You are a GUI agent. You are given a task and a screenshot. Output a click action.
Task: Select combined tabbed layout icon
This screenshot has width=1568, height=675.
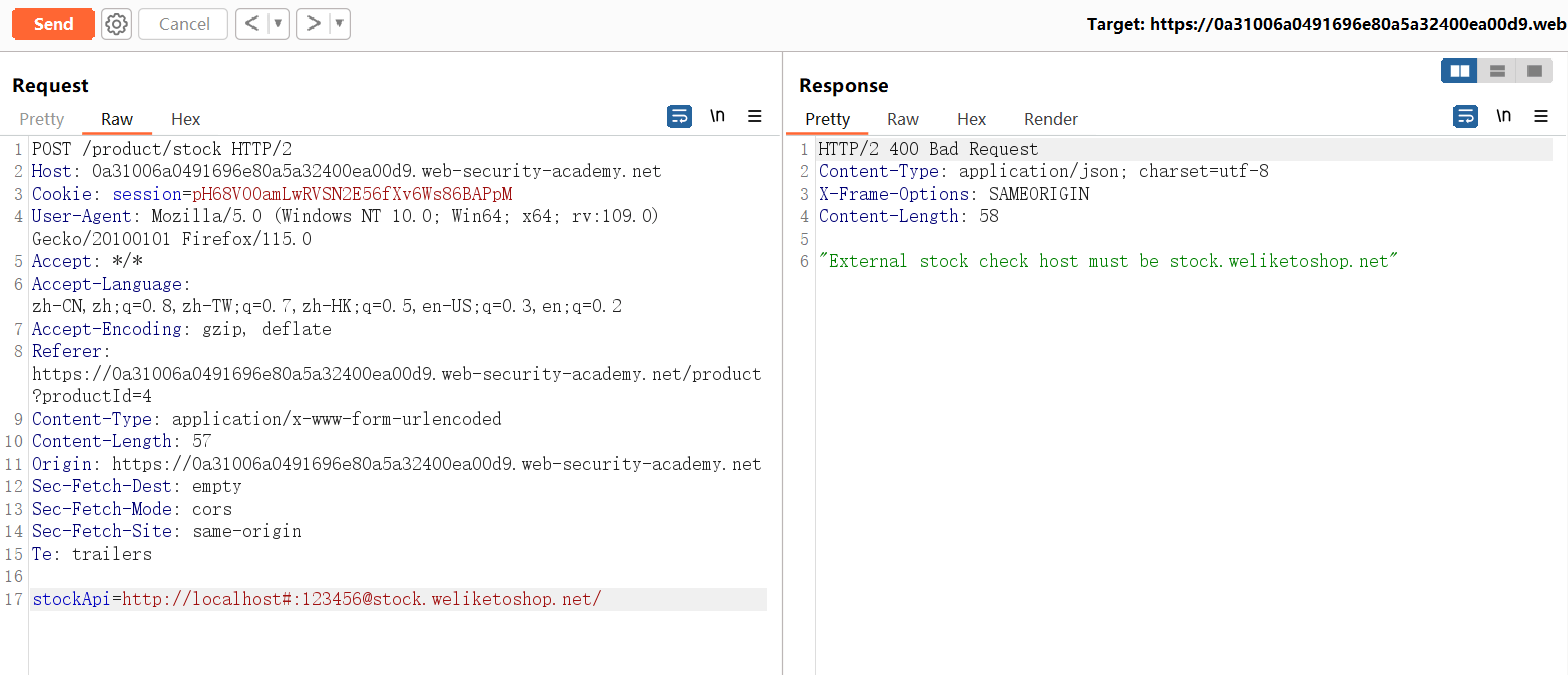tap(1534, 71)
